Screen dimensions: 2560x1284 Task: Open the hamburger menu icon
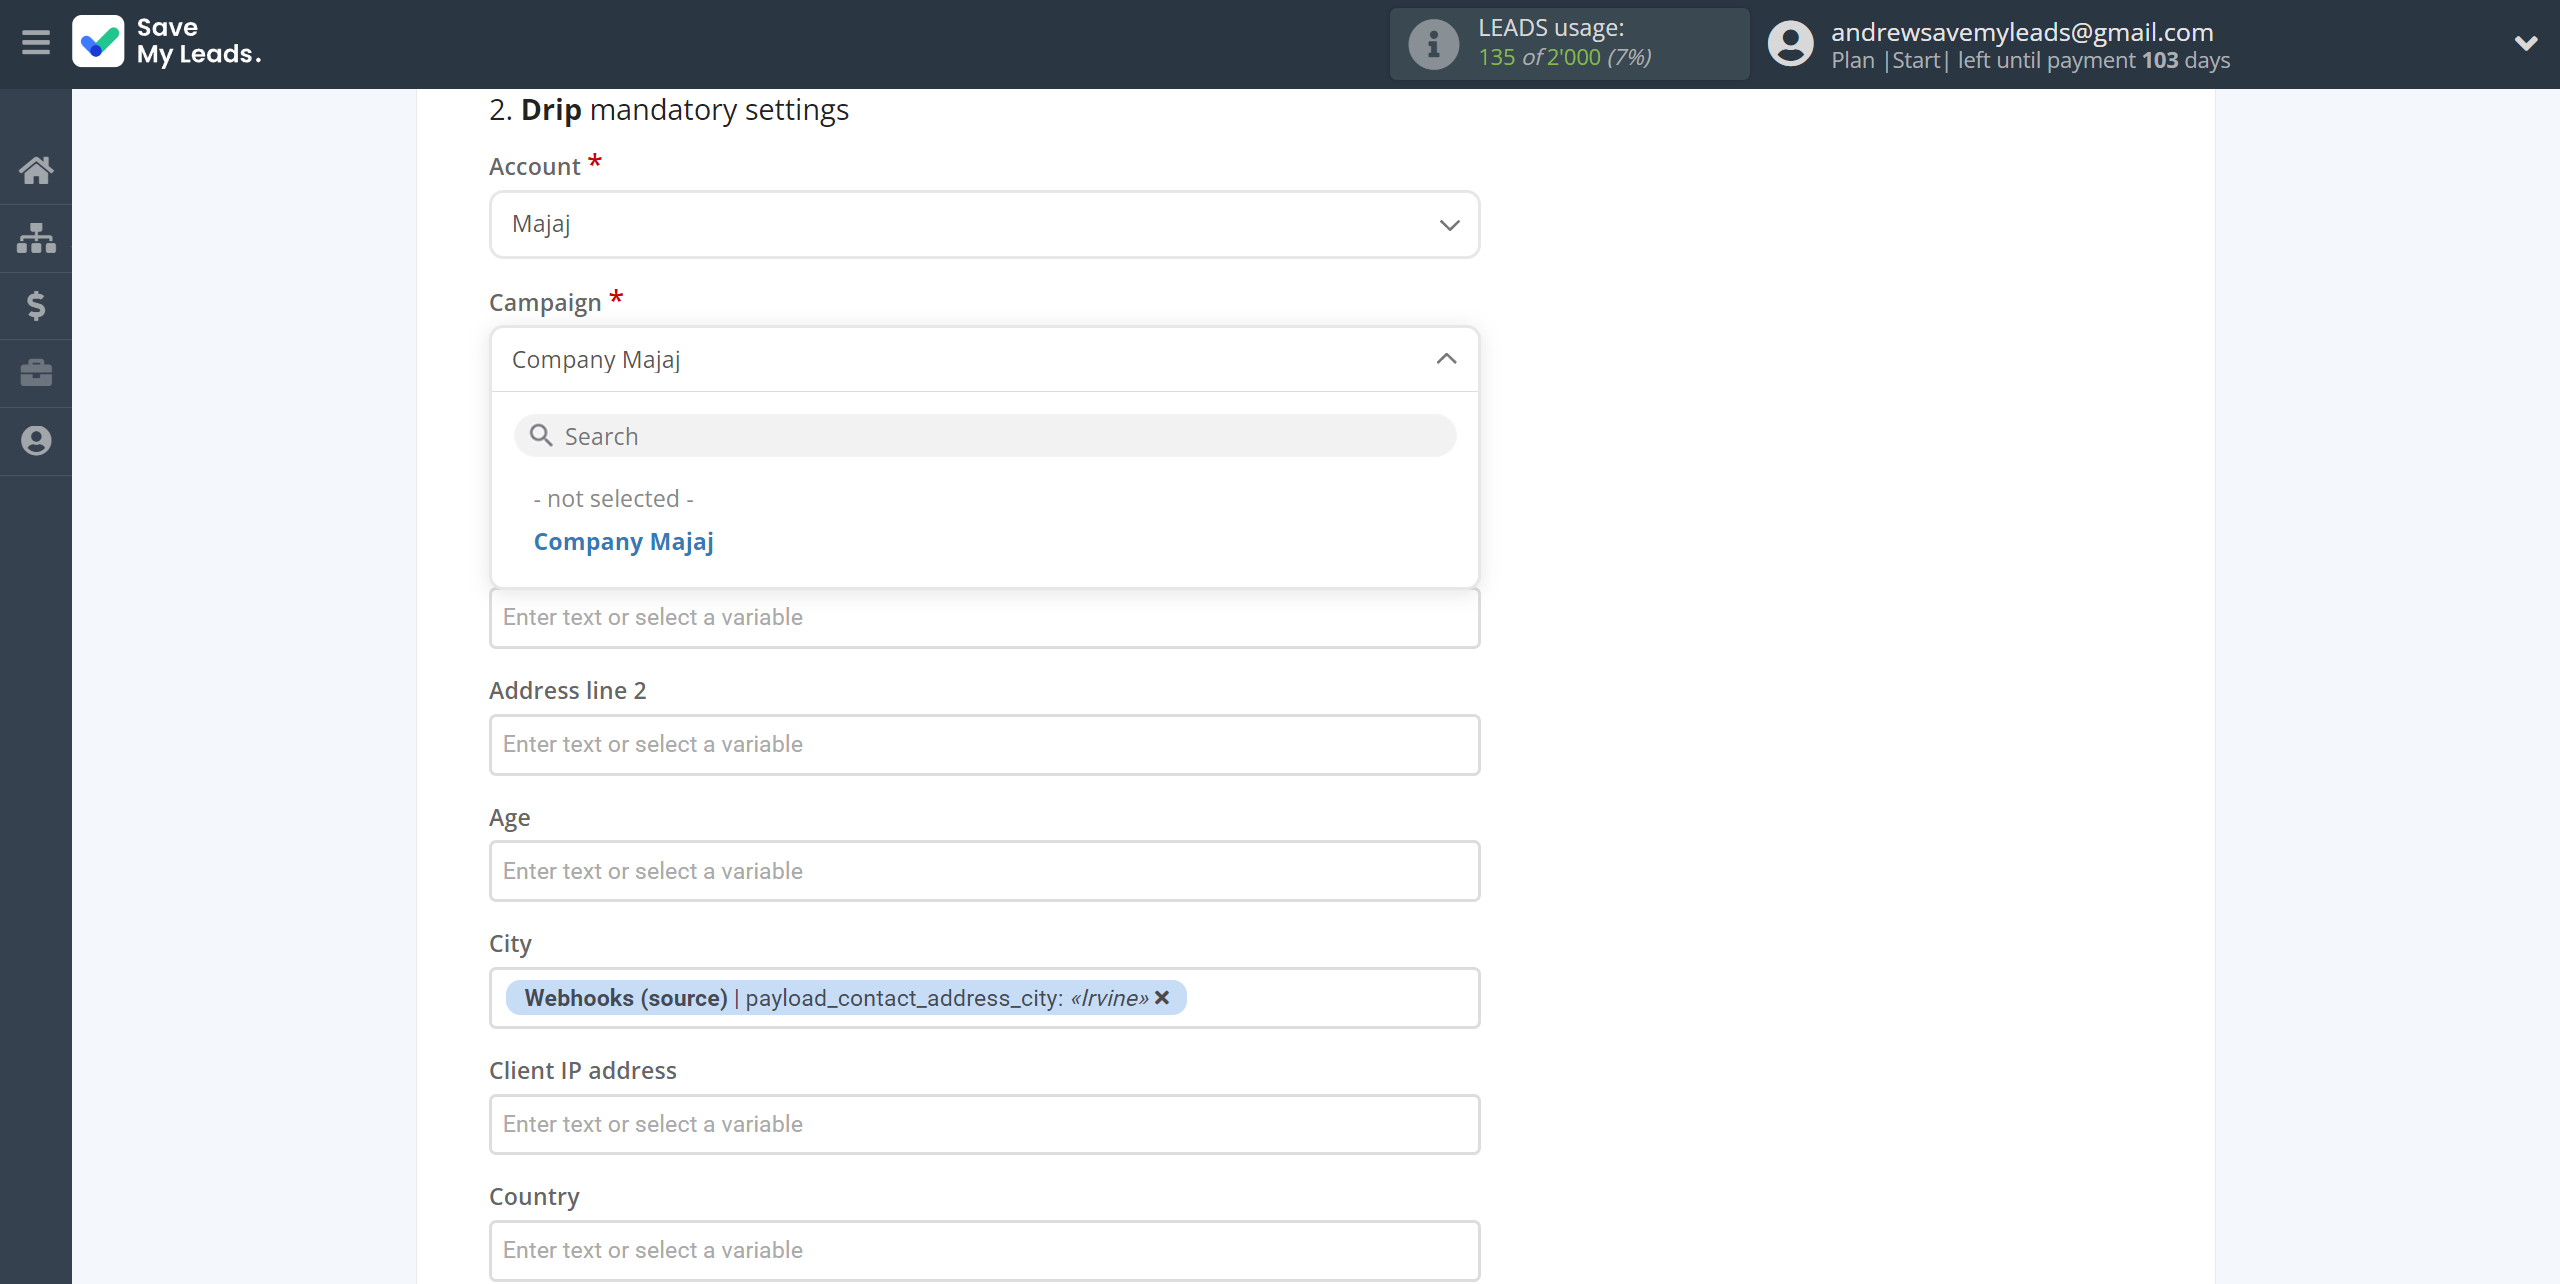click(x=36, y=43)
